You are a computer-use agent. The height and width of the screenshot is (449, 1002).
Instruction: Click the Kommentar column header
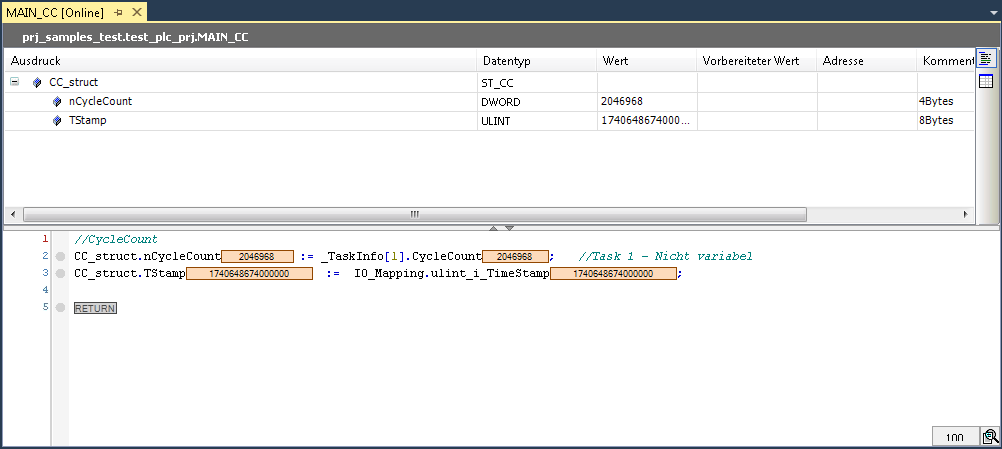tap(946, 61)
